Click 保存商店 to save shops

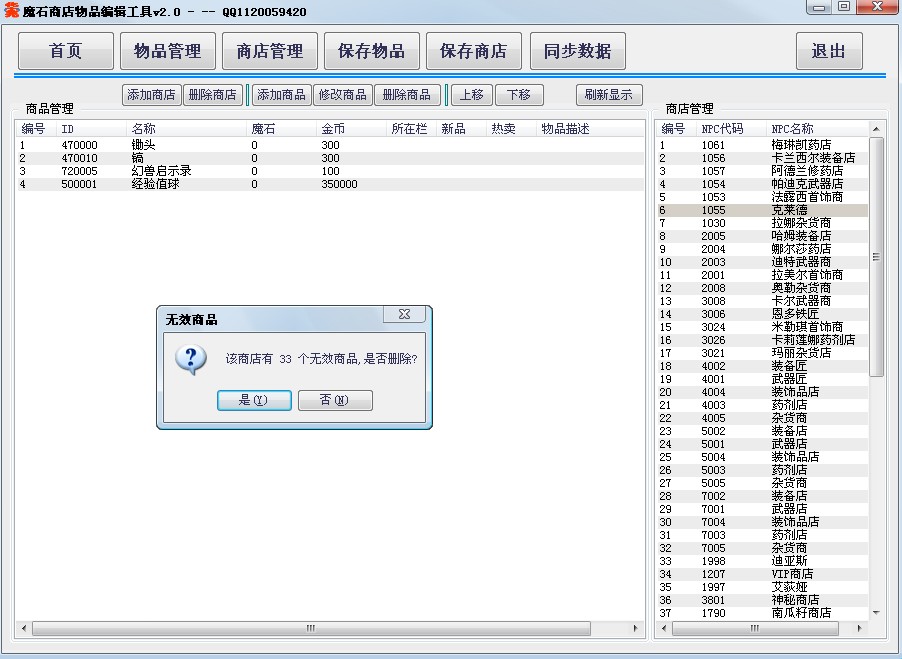pyautogui.click(x=474, y=51)
